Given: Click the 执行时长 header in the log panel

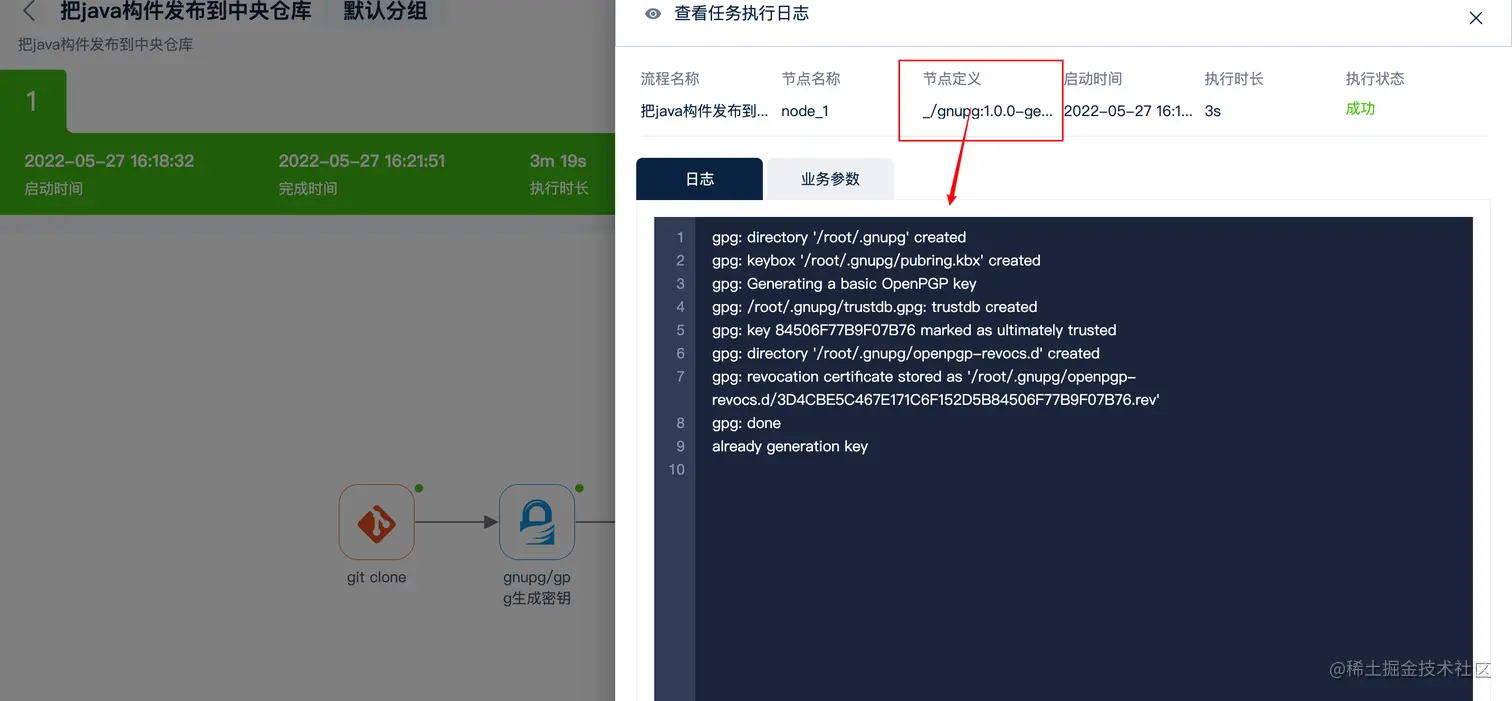Looking at the screenshot, I should [x=1234, y=78].
